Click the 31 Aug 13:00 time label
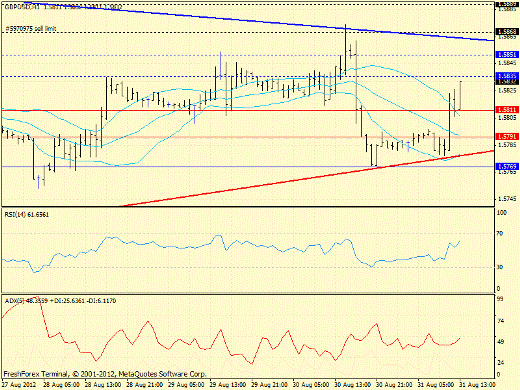The height and width of the screenshot is (390, 520). (478, 385)
